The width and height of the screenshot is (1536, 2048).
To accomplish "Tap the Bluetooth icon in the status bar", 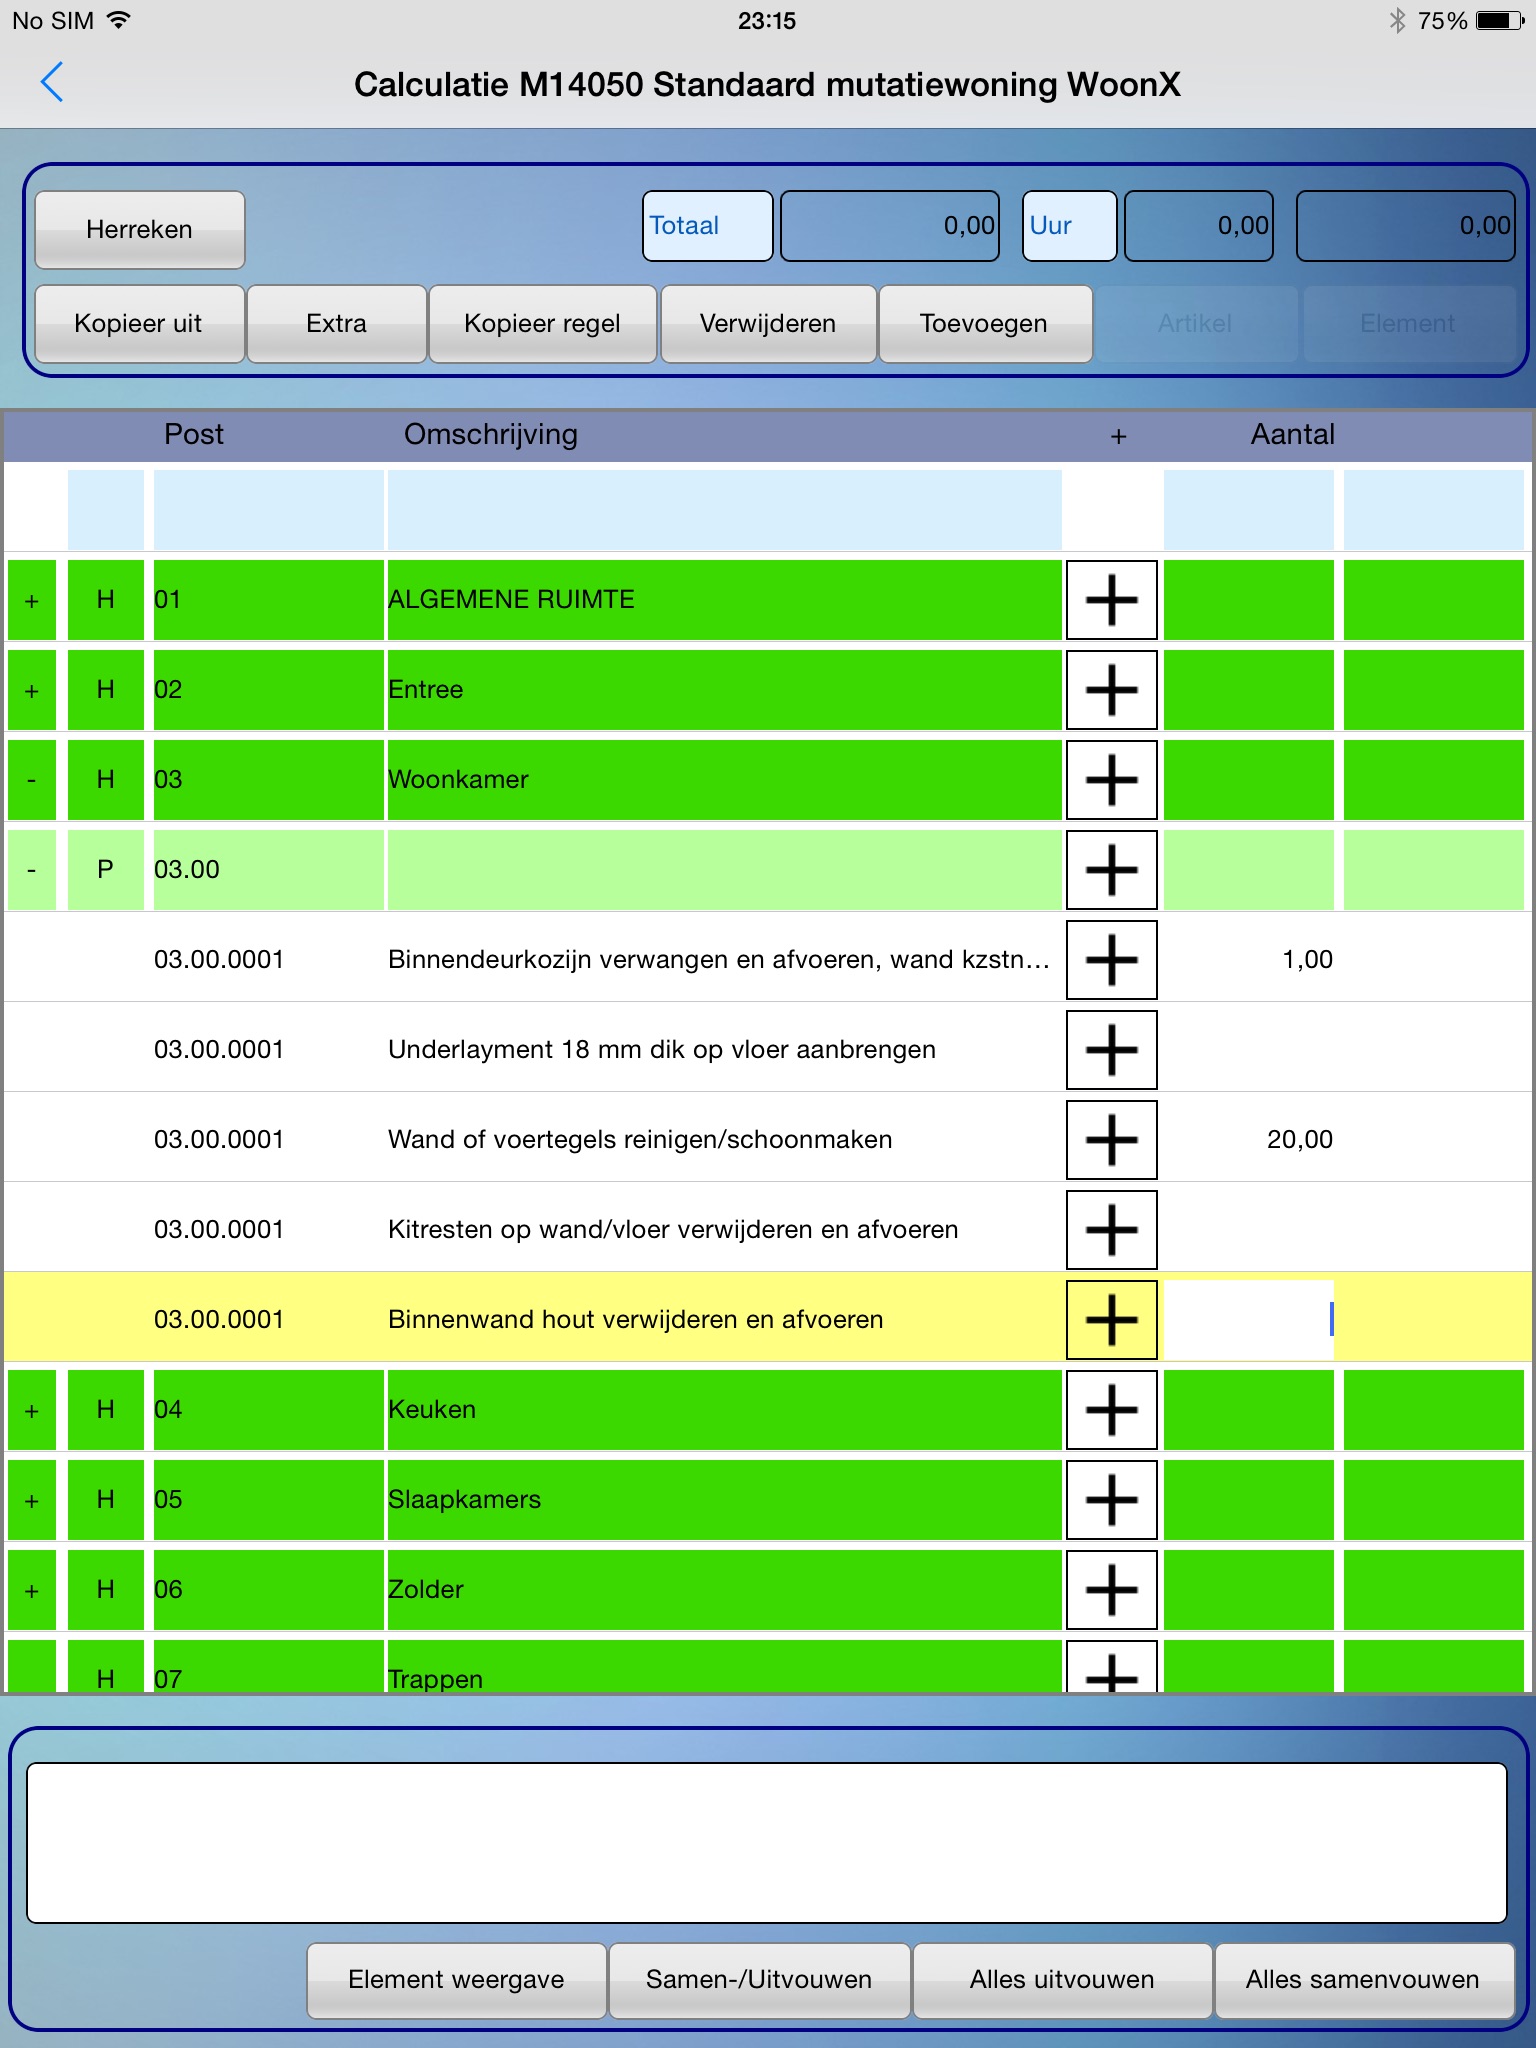I will [1397, 20].
